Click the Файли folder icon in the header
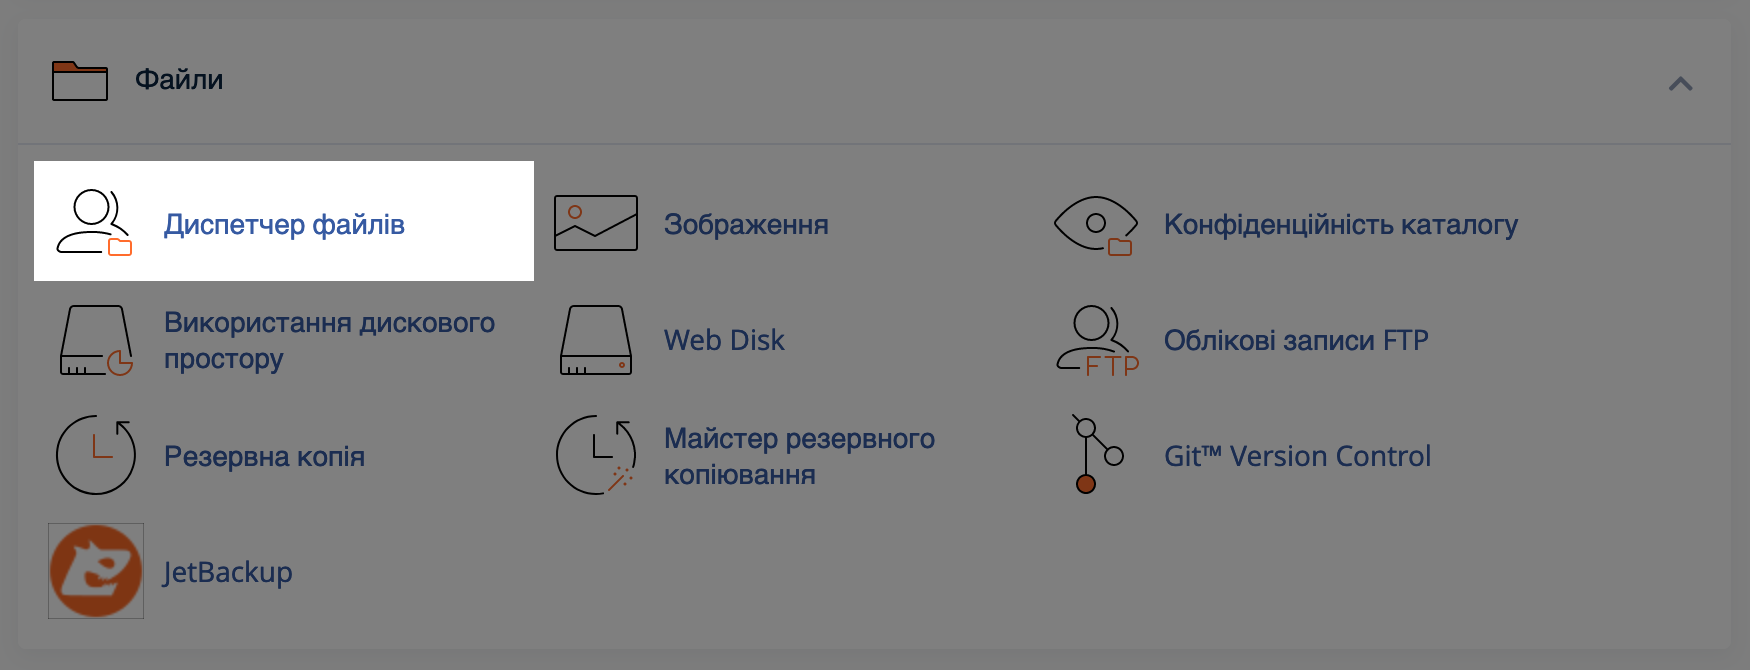This screenshot has height=670, width=1750. [x=80, y=81]
